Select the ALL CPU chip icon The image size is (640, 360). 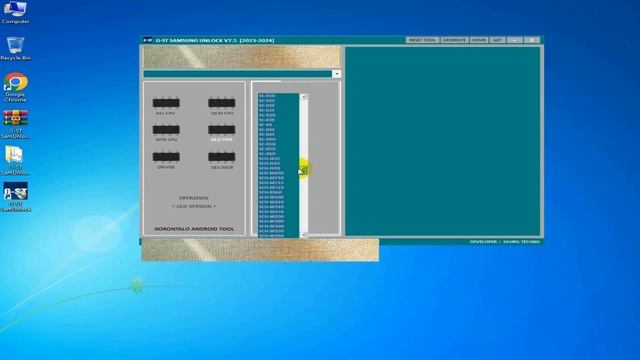(x=166, y=103)
